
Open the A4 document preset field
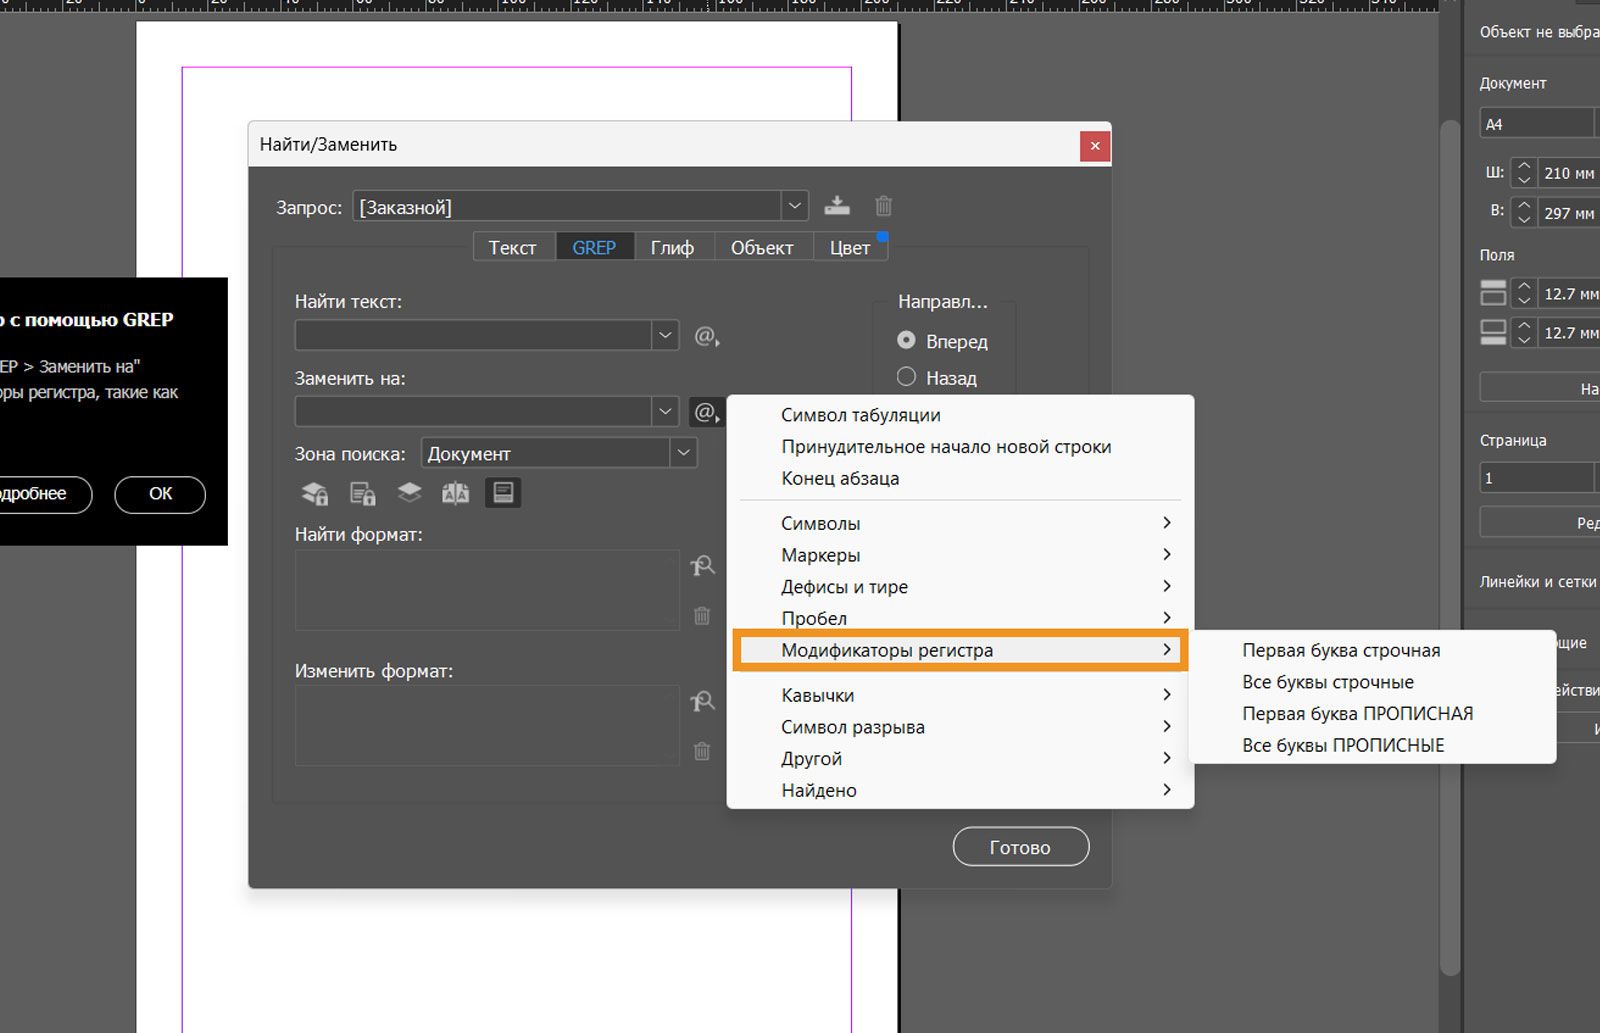[1537, 124]
